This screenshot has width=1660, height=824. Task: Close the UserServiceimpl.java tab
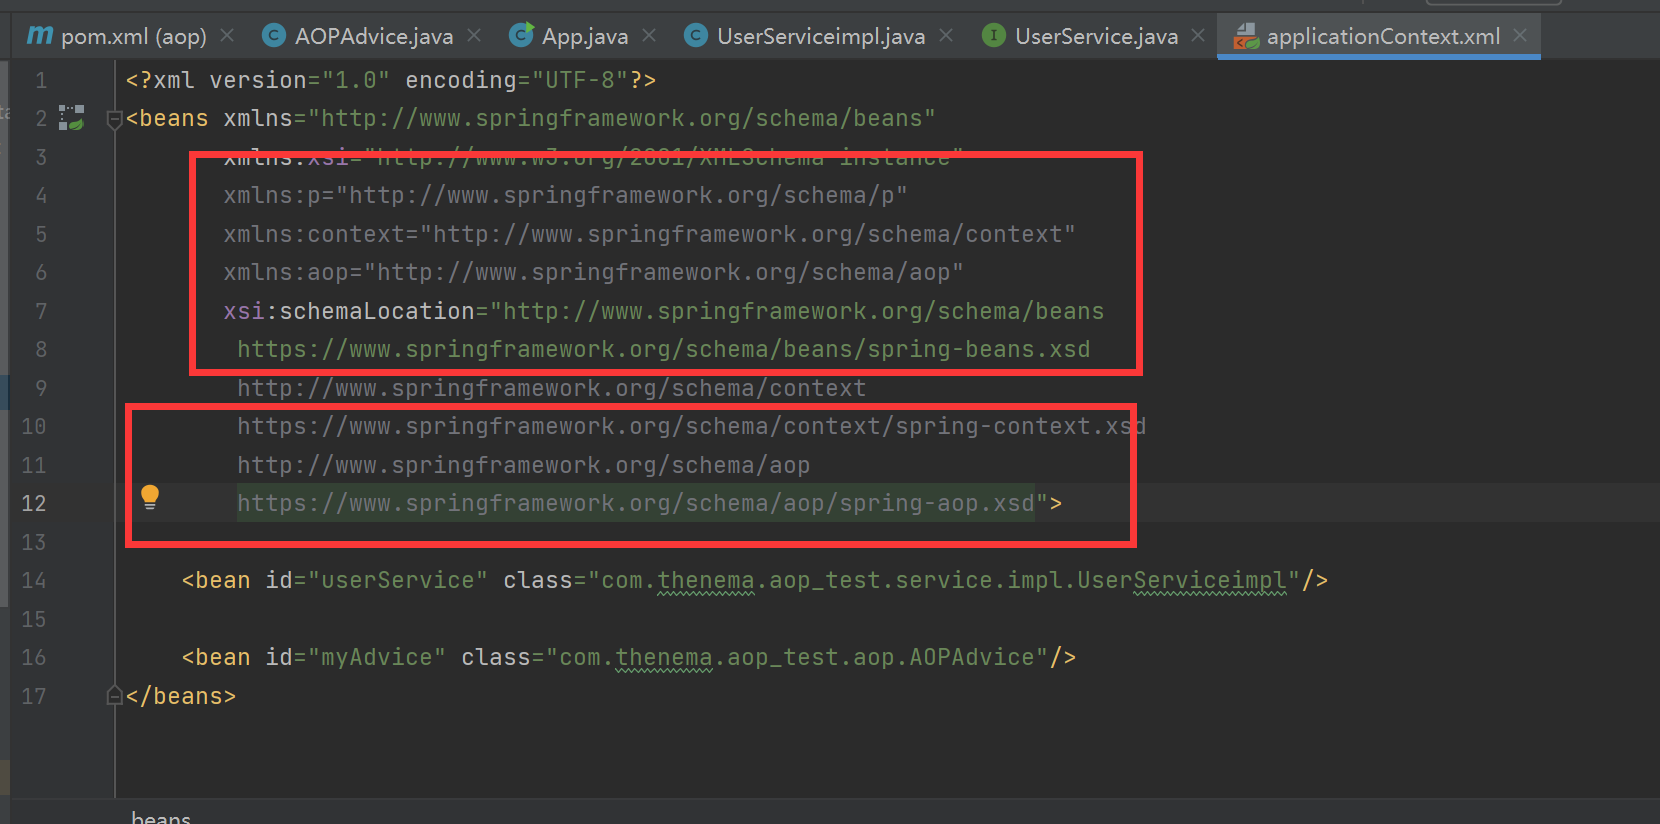(x=946, y=36)
